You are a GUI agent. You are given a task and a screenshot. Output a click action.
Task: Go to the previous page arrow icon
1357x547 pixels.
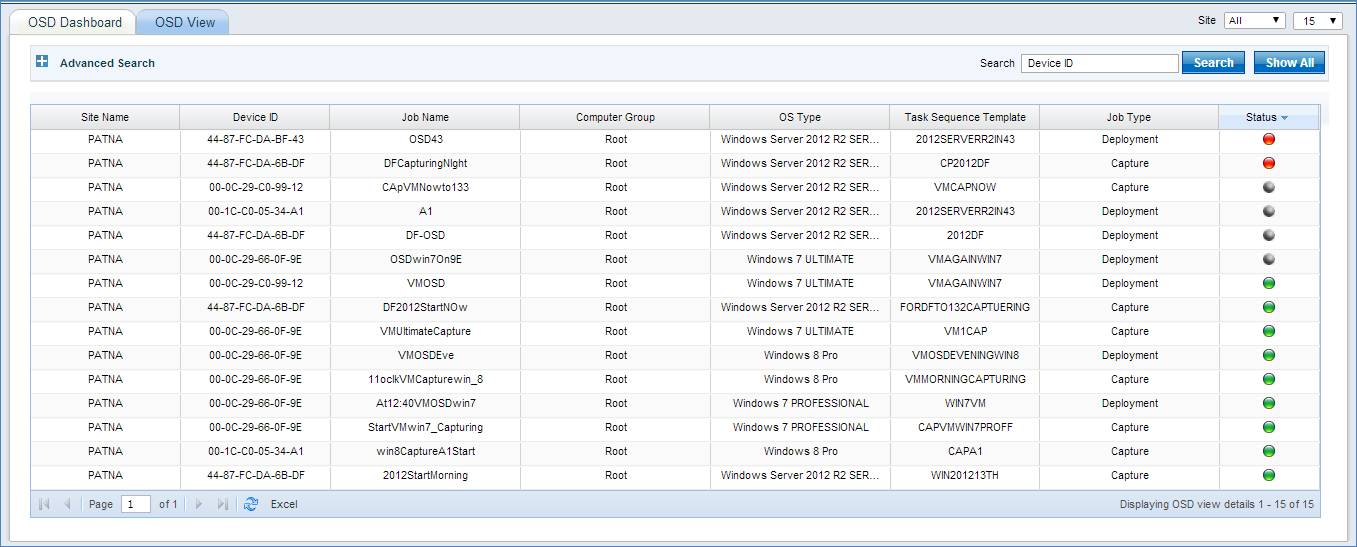click(x=68, y=504)
